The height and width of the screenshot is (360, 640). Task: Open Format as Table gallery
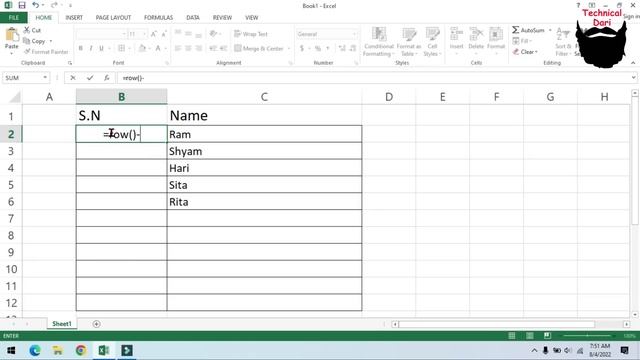[x=409, y=42]
